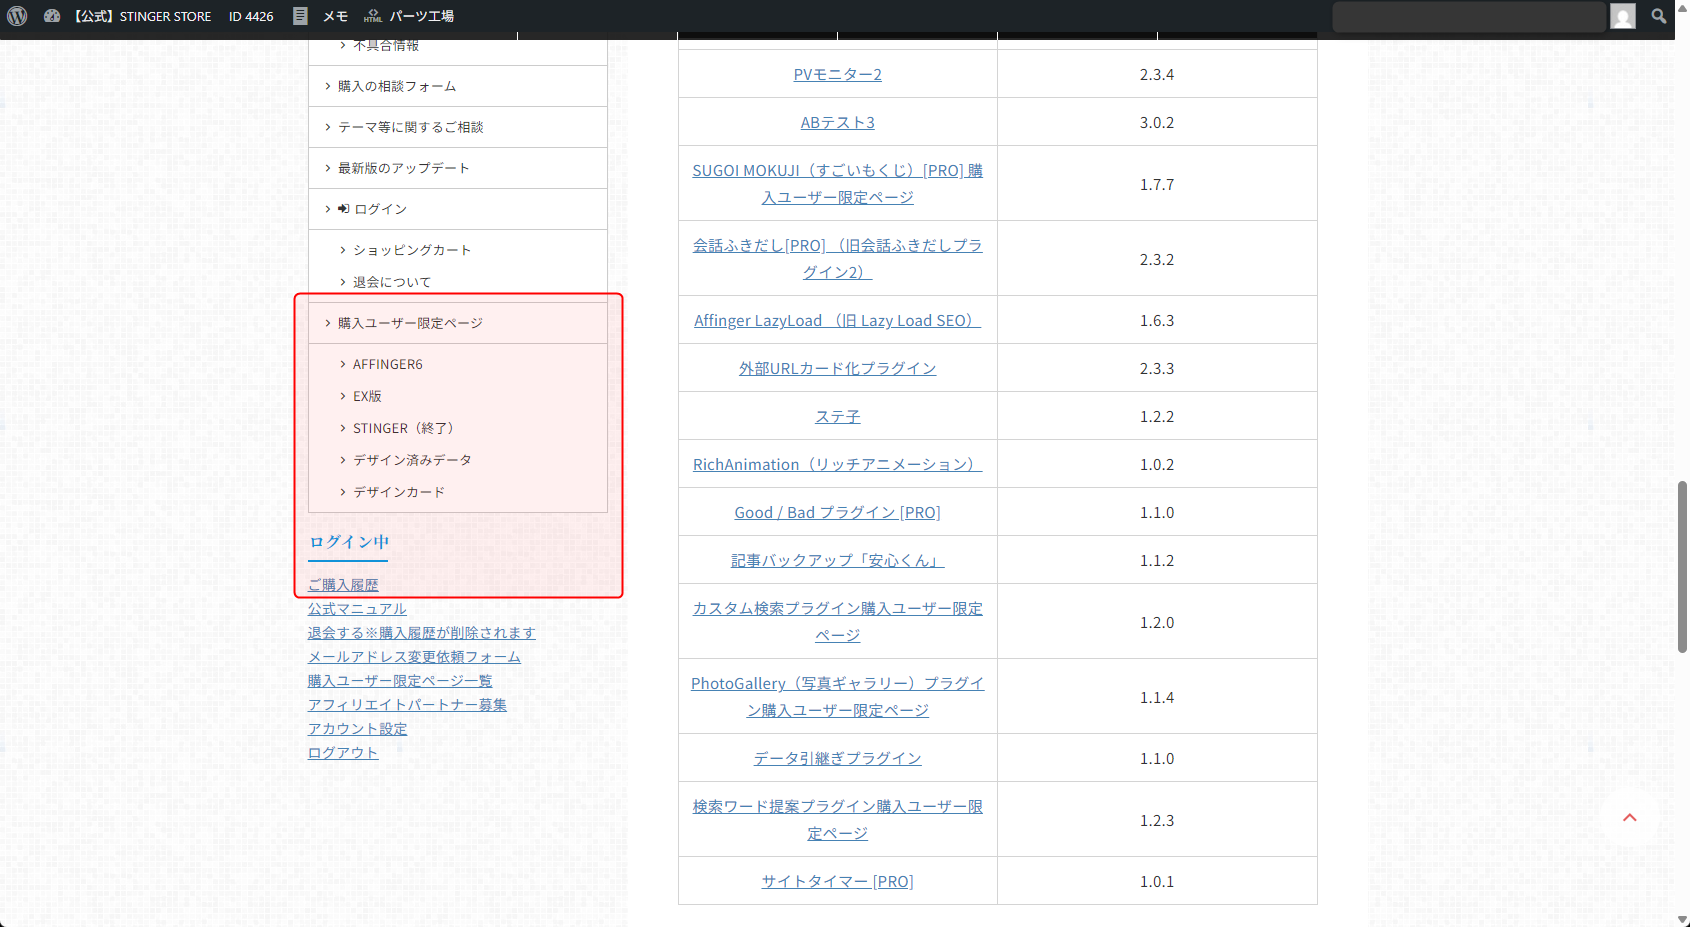Open 退会について sidebar item
This screenshot has height=927, width=1690.
click(x=391, y=282)
